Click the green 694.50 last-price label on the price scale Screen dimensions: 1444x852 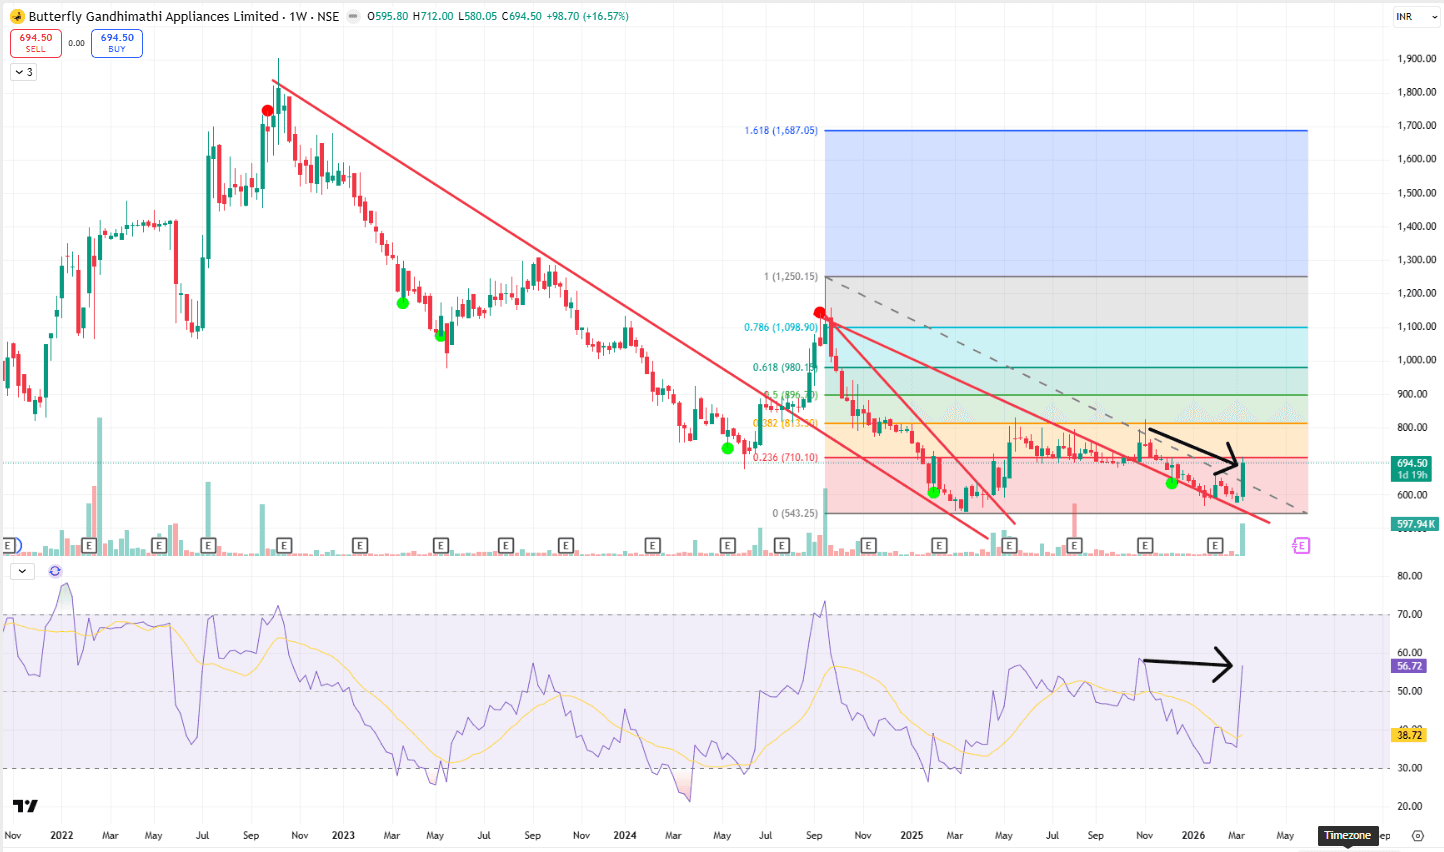(1412, 468)
